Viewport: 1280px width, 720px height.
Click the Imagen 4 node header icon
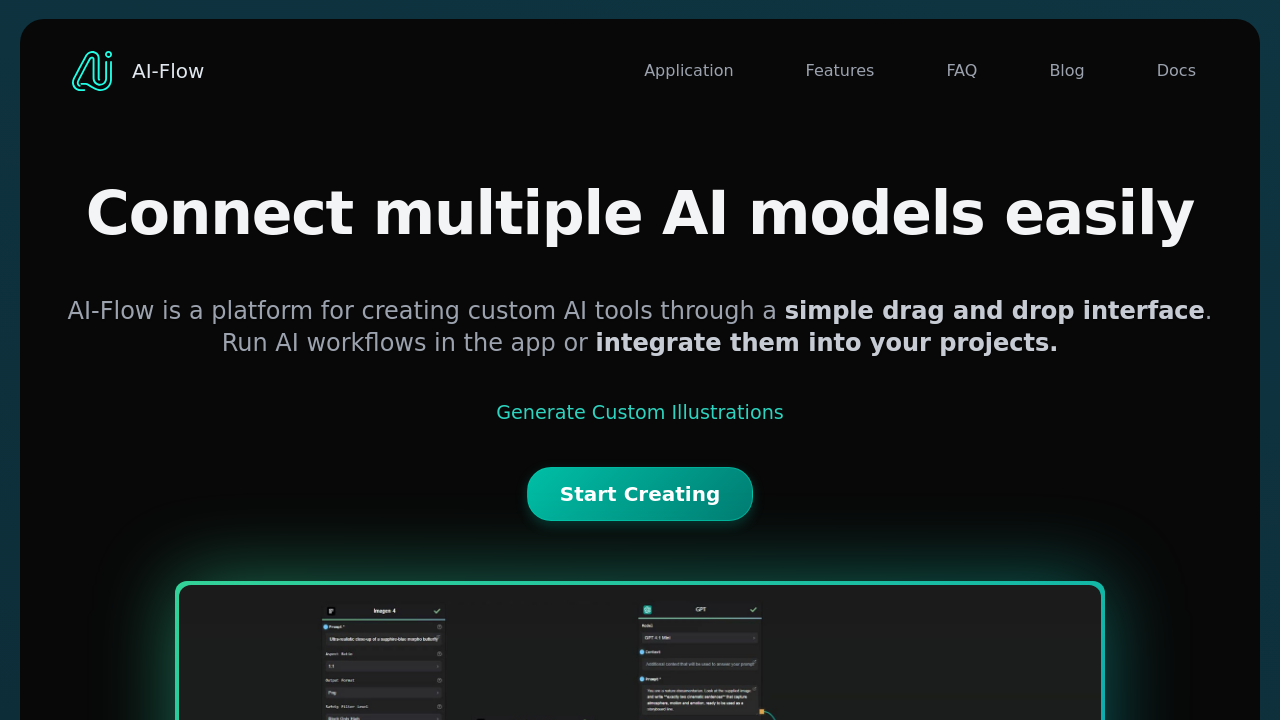[x=331, y=611]
